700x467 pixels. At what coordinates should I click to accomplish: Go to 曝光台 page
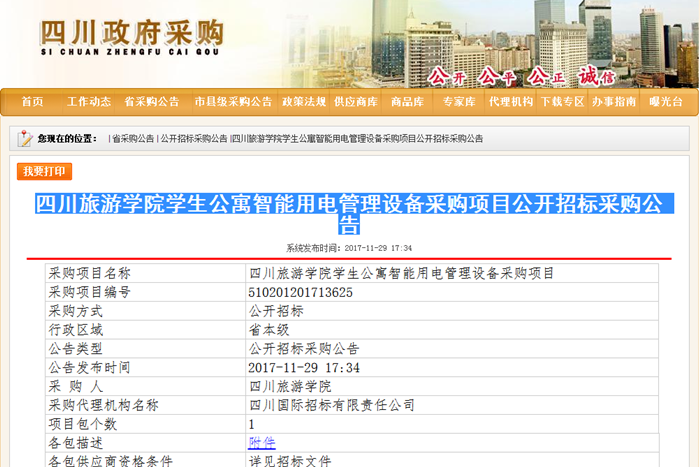666,102
